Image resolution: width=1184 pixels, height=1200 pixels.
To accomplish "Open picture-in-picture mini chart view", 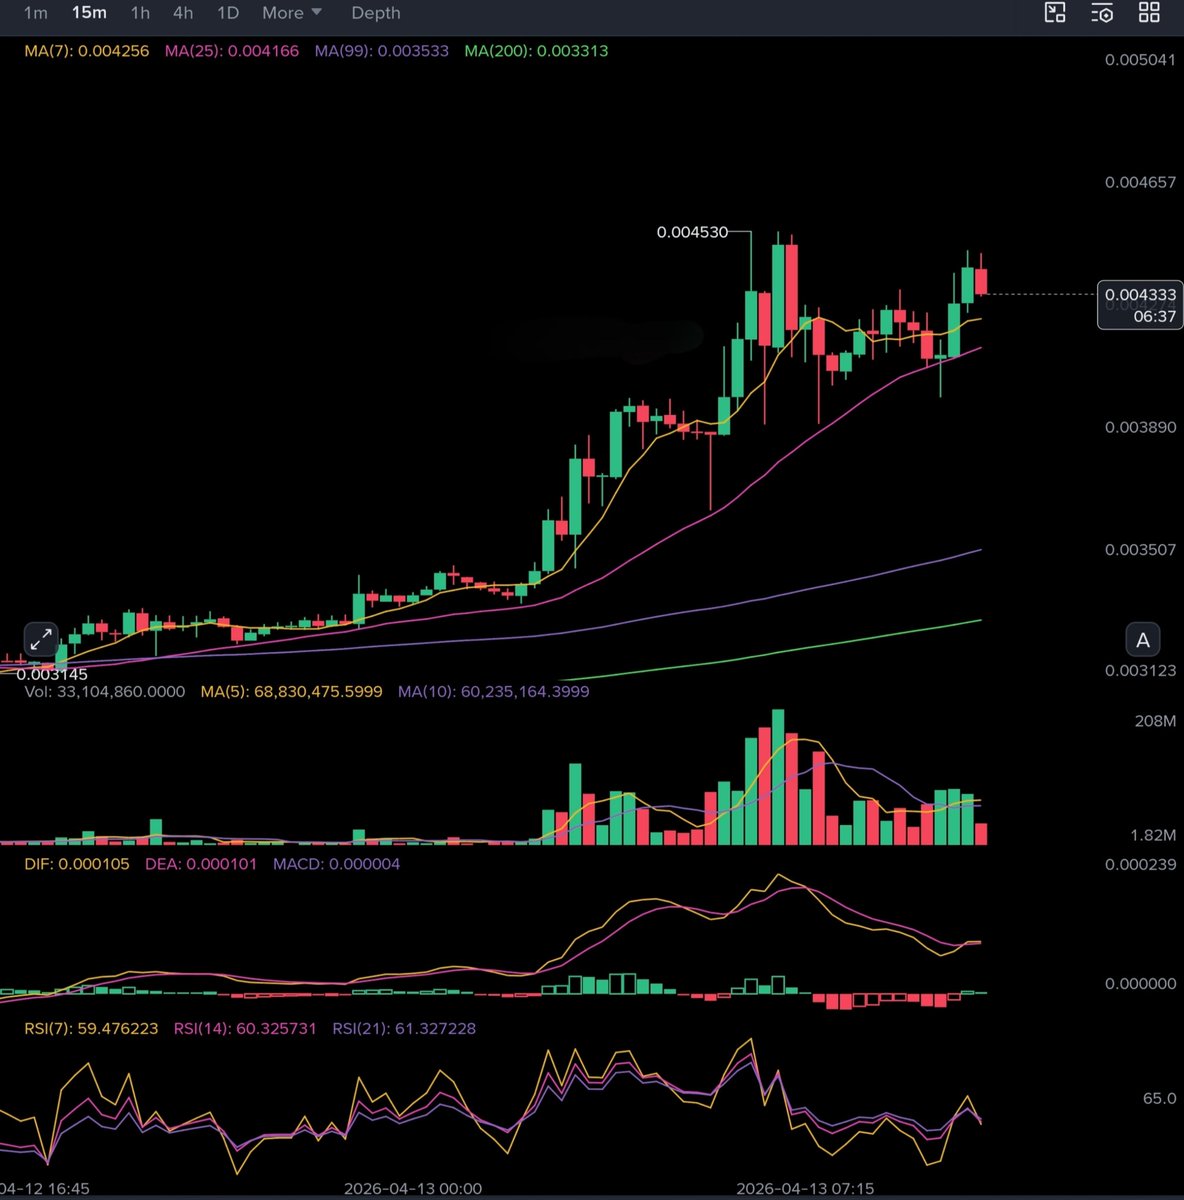I will coord(1055,13).
